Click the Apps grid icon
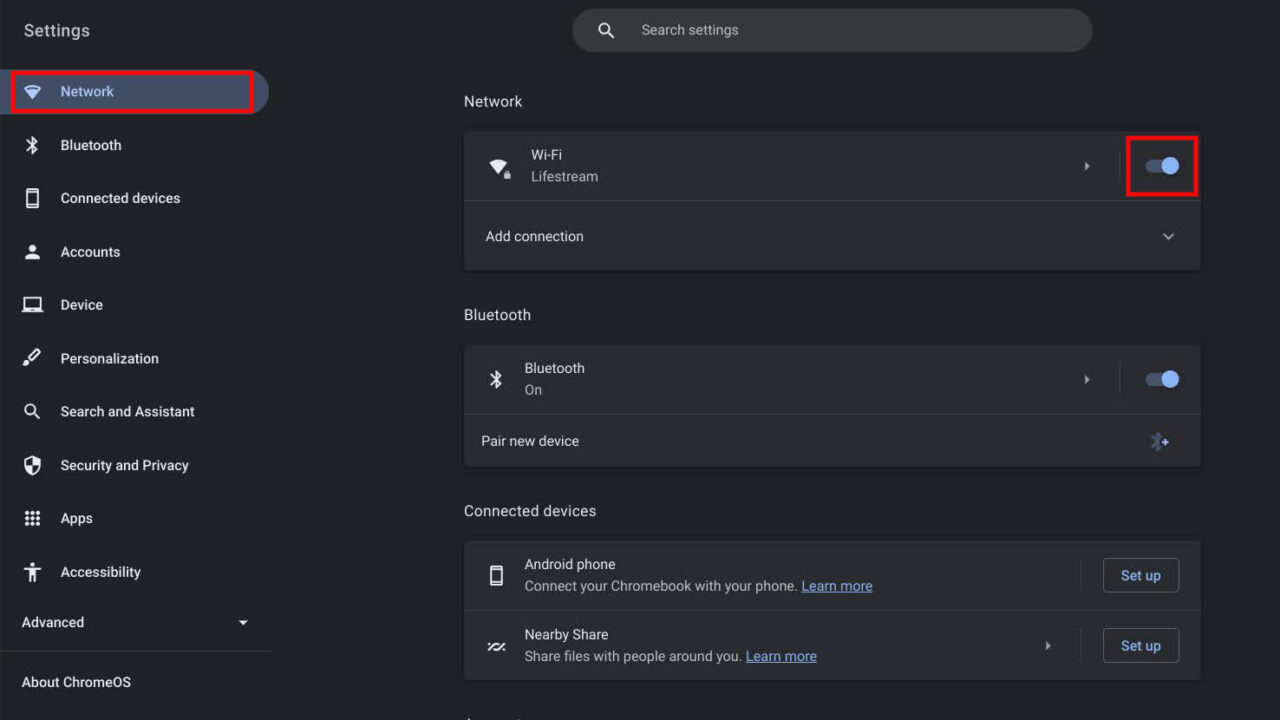Image resolution: width=1280 pixels, height=720 pixels. pos(31,518)
